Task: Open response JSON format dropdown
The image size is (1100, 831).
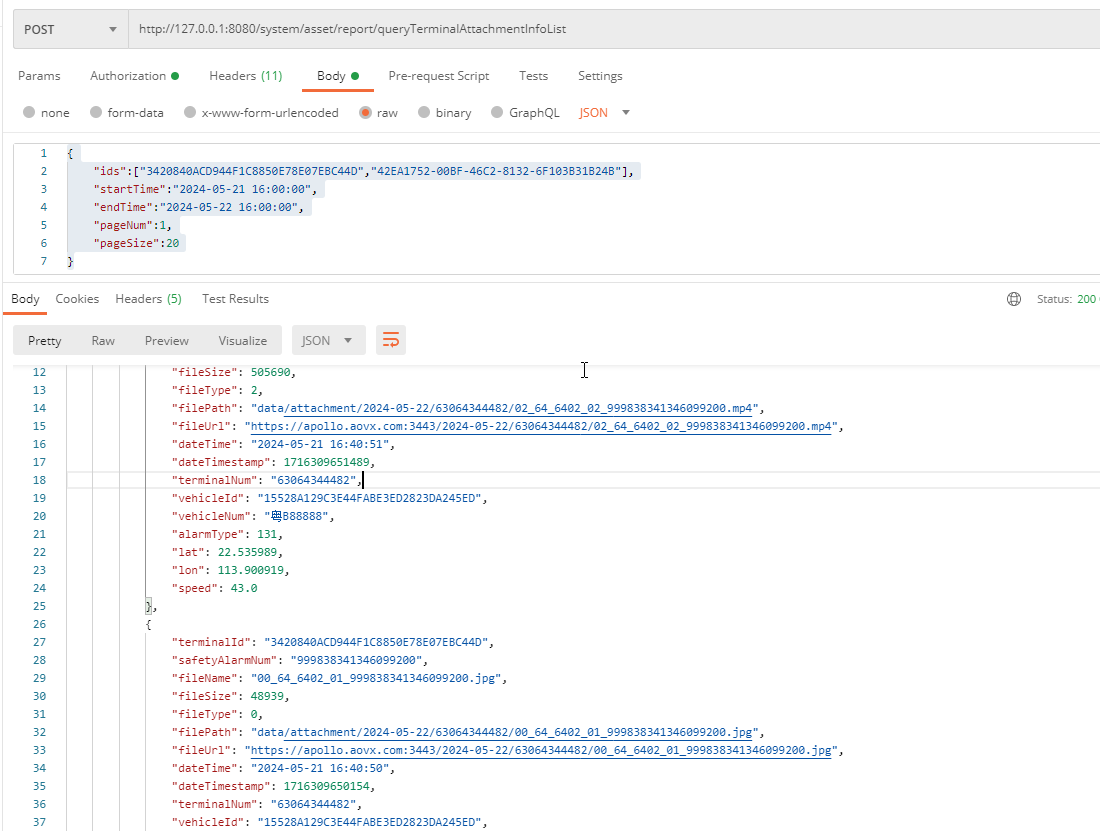Action: [x=328, y=341]
